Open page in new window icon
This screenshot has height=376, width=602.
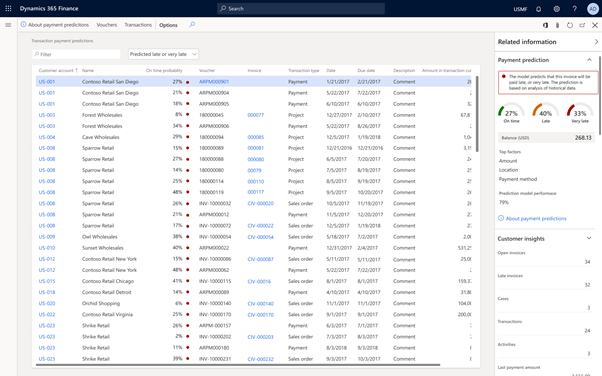pyautogui.click(x=582, y=25)
